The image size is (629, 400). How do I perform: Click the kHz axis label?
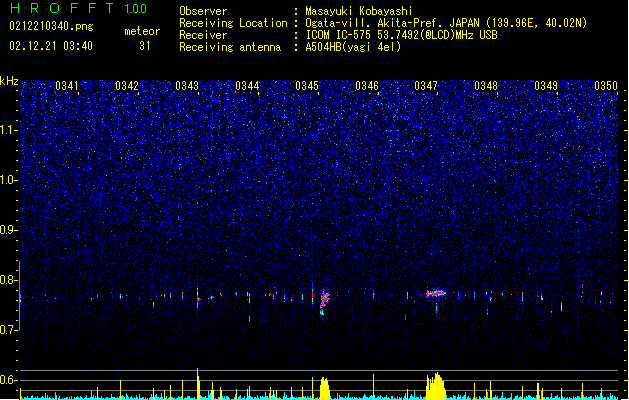[9, 81]
